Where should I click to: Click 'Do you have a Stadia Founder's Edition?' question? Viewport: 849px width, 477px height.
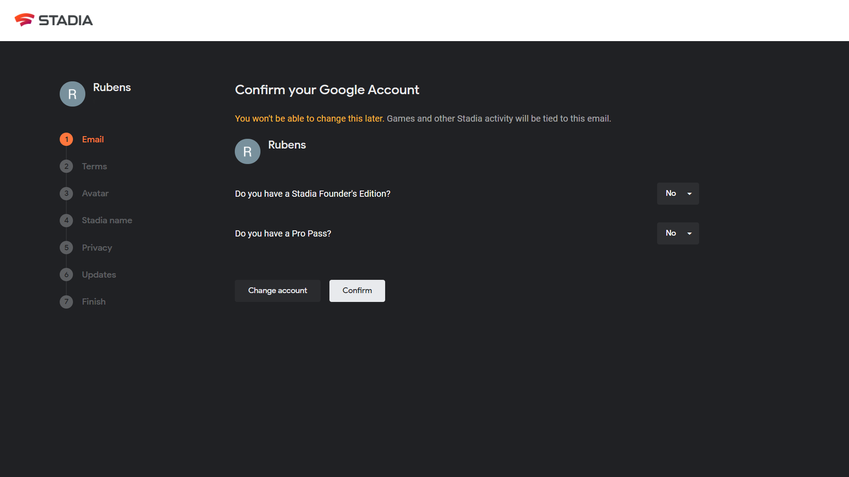312,194
